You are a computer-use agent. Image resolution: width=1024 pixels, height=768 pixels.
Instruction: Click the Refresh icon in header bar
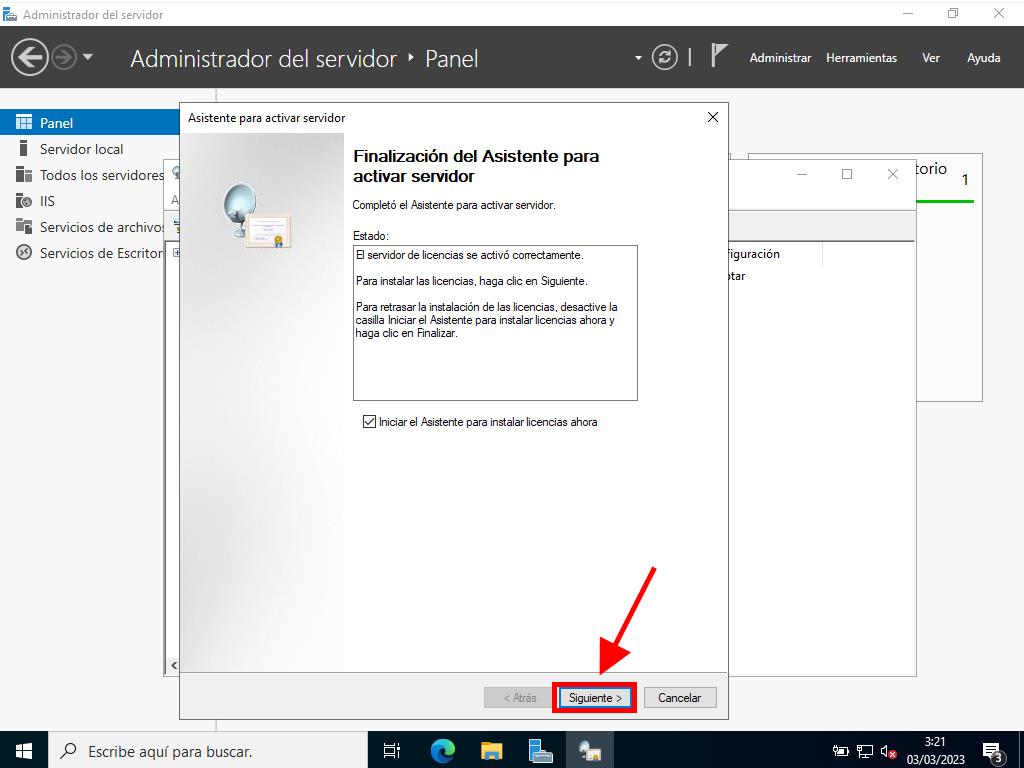coord(664,58)
